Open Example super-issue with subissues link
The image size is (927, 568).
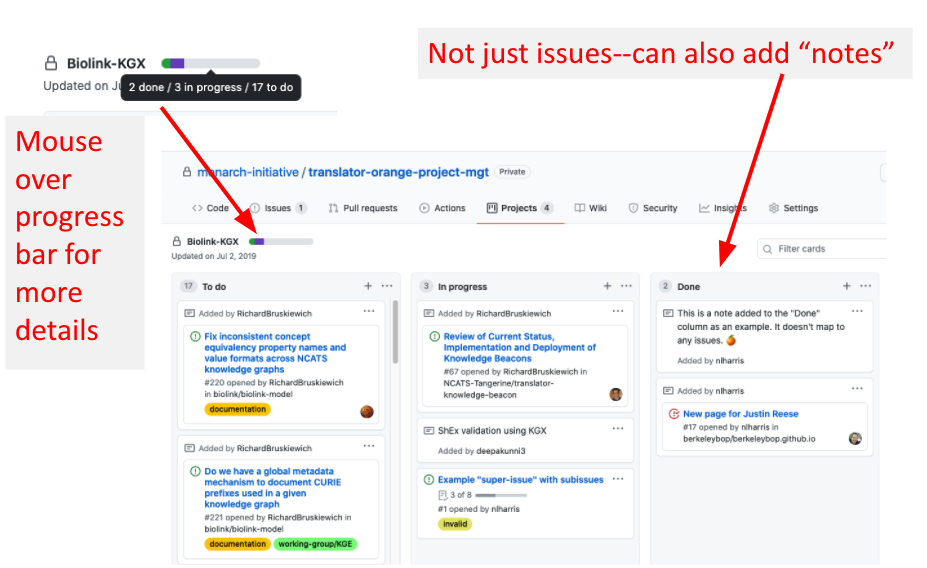[521, 479]
